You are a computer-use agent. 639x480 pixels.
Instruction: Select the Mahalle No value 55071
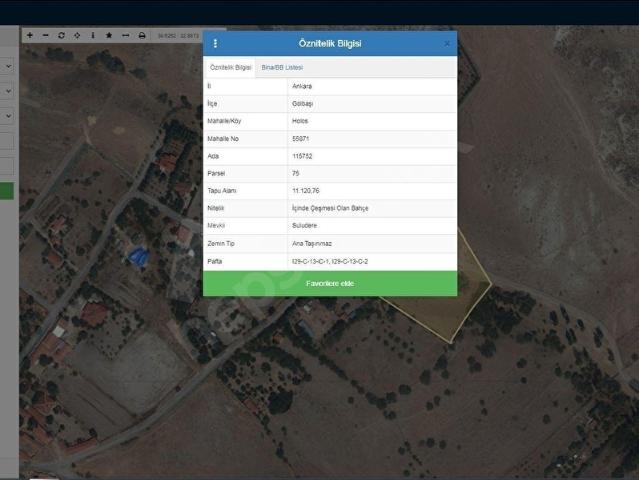(300, 139)
